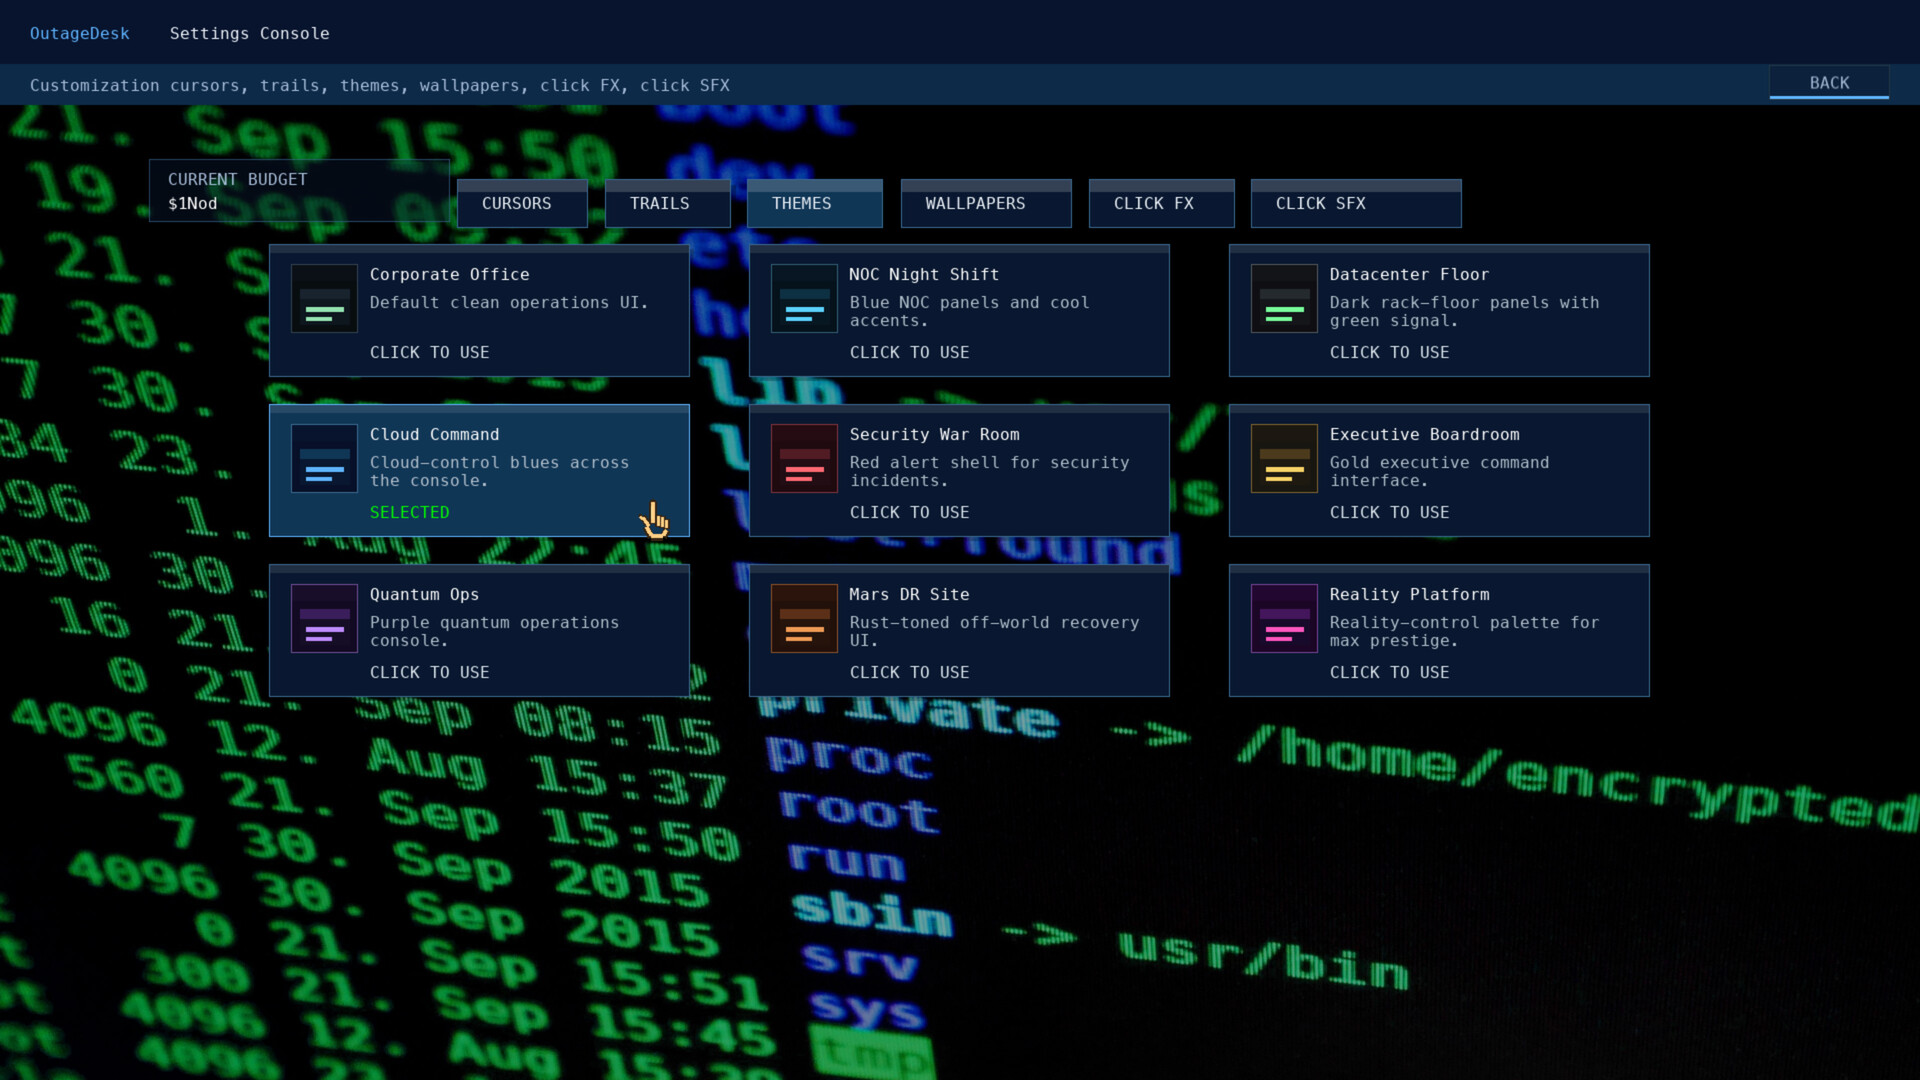Click the CURRENT BUDGET label

tap(238, 179)
